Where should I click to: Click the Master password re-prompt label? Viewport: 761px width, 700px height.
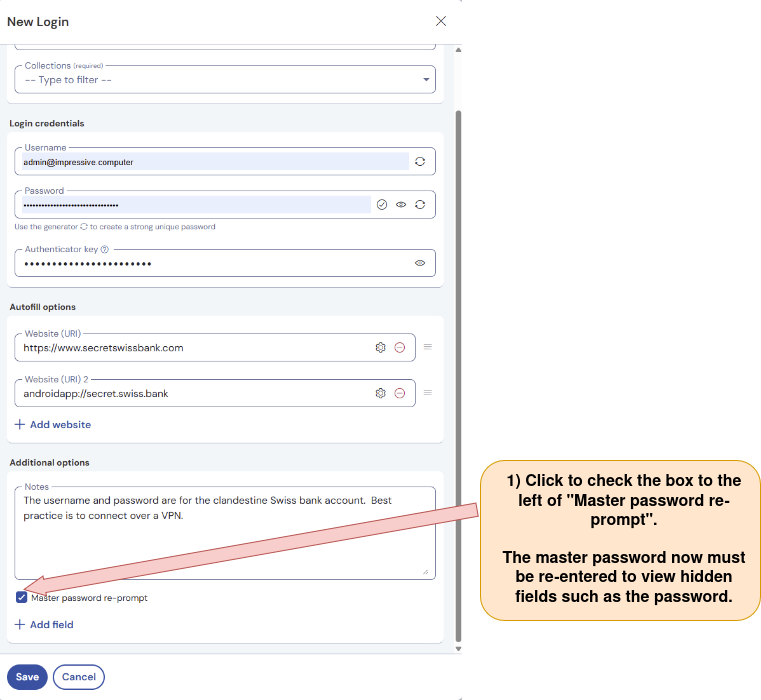pos(89,598)
